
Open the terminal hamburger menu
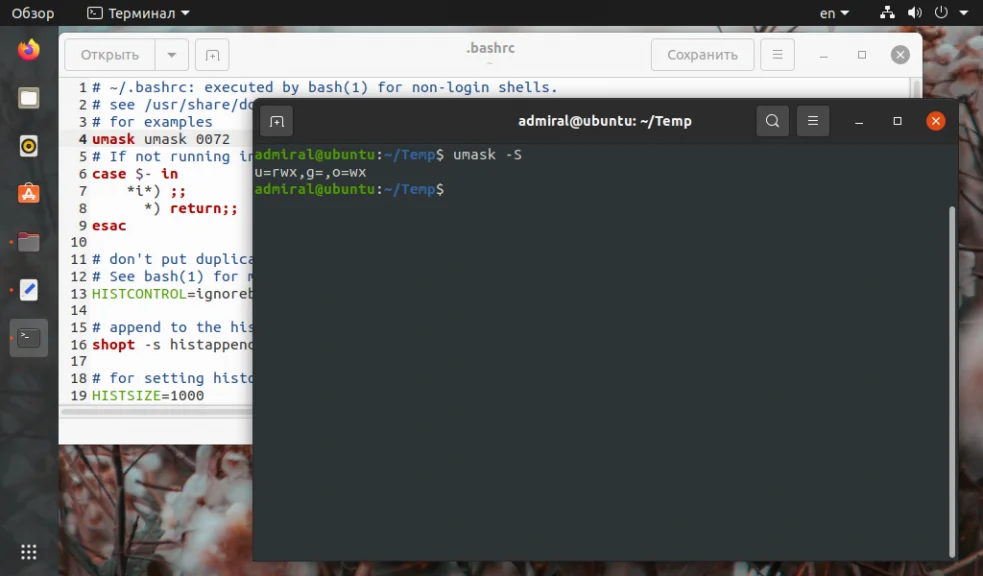tap(812, 121)
